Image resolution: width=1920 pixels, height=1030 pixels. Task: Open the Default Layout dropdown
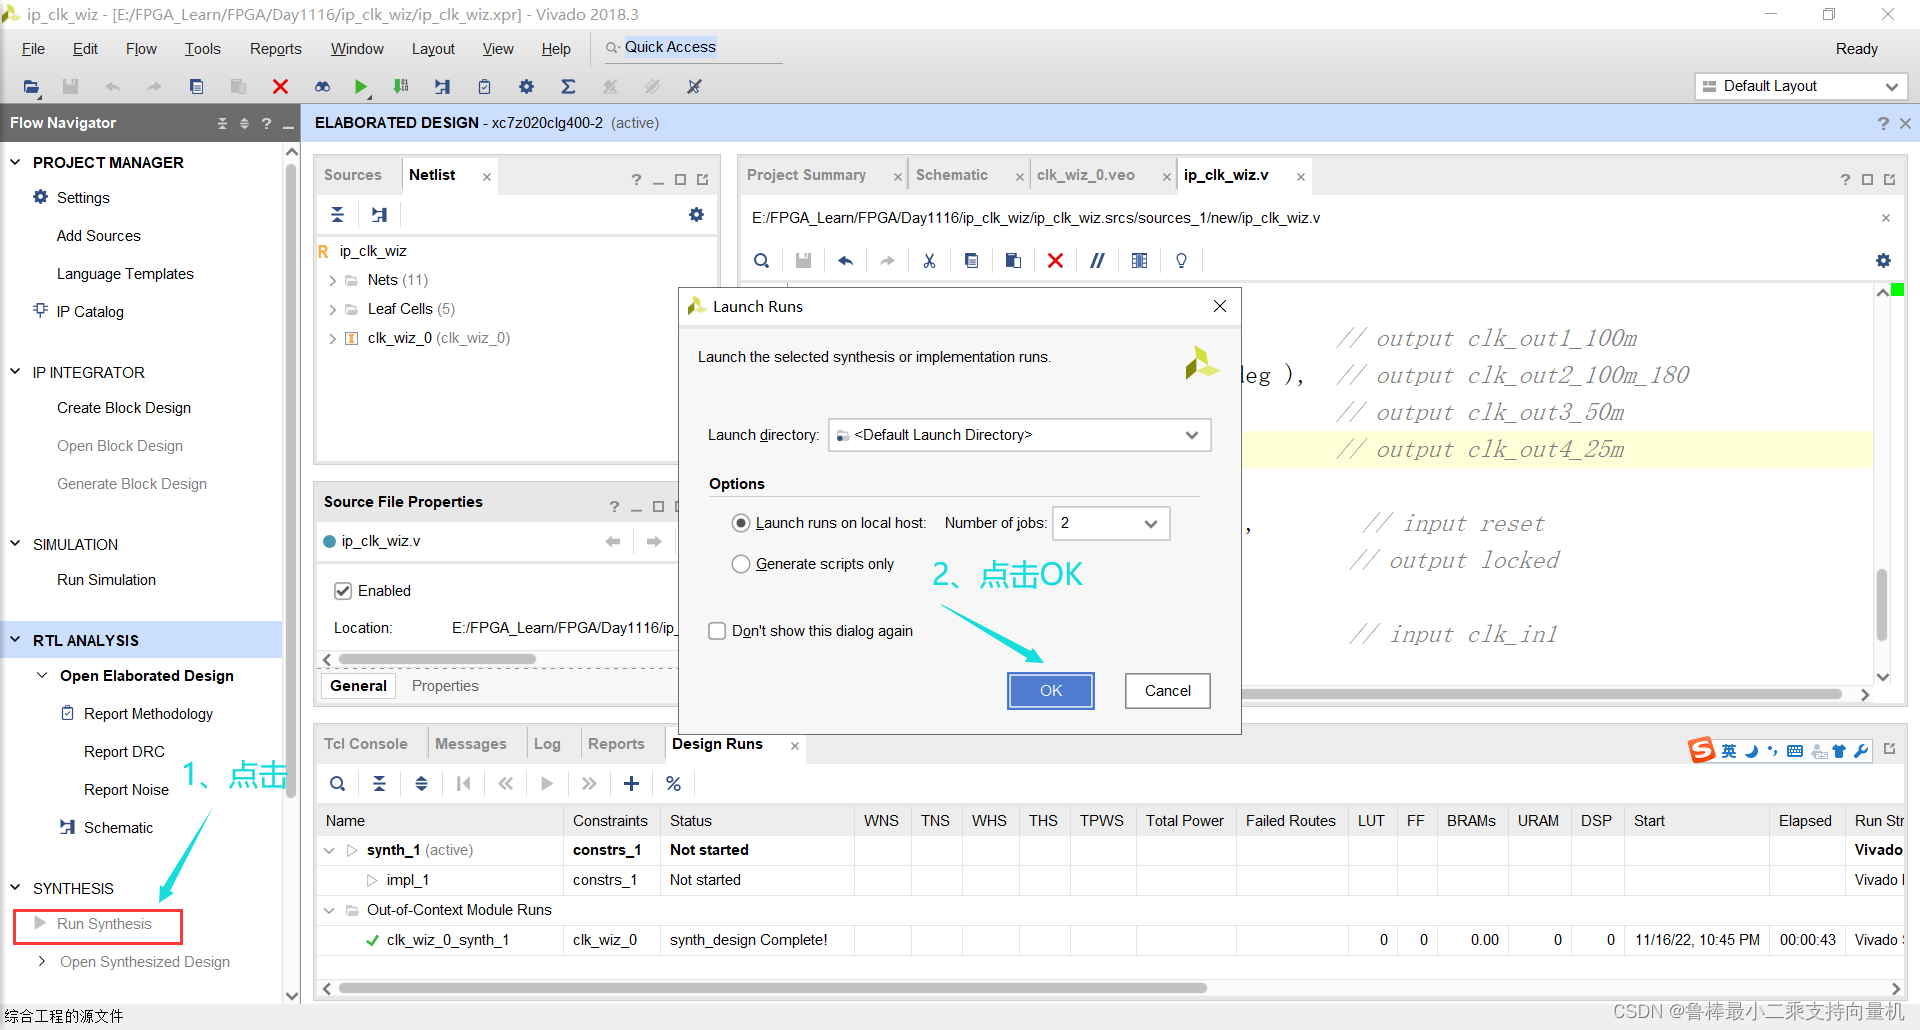pos(1801,86)
